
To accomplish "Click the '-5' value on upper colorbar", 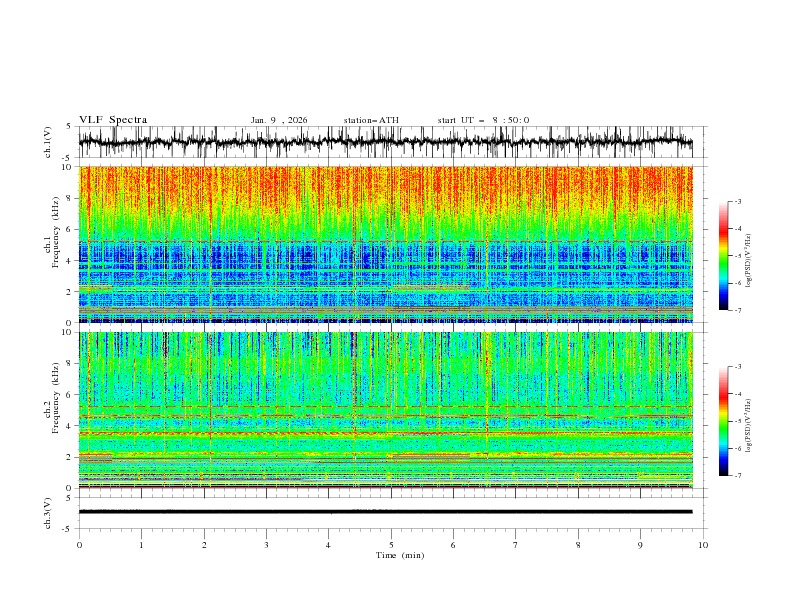I will (737, 256).
